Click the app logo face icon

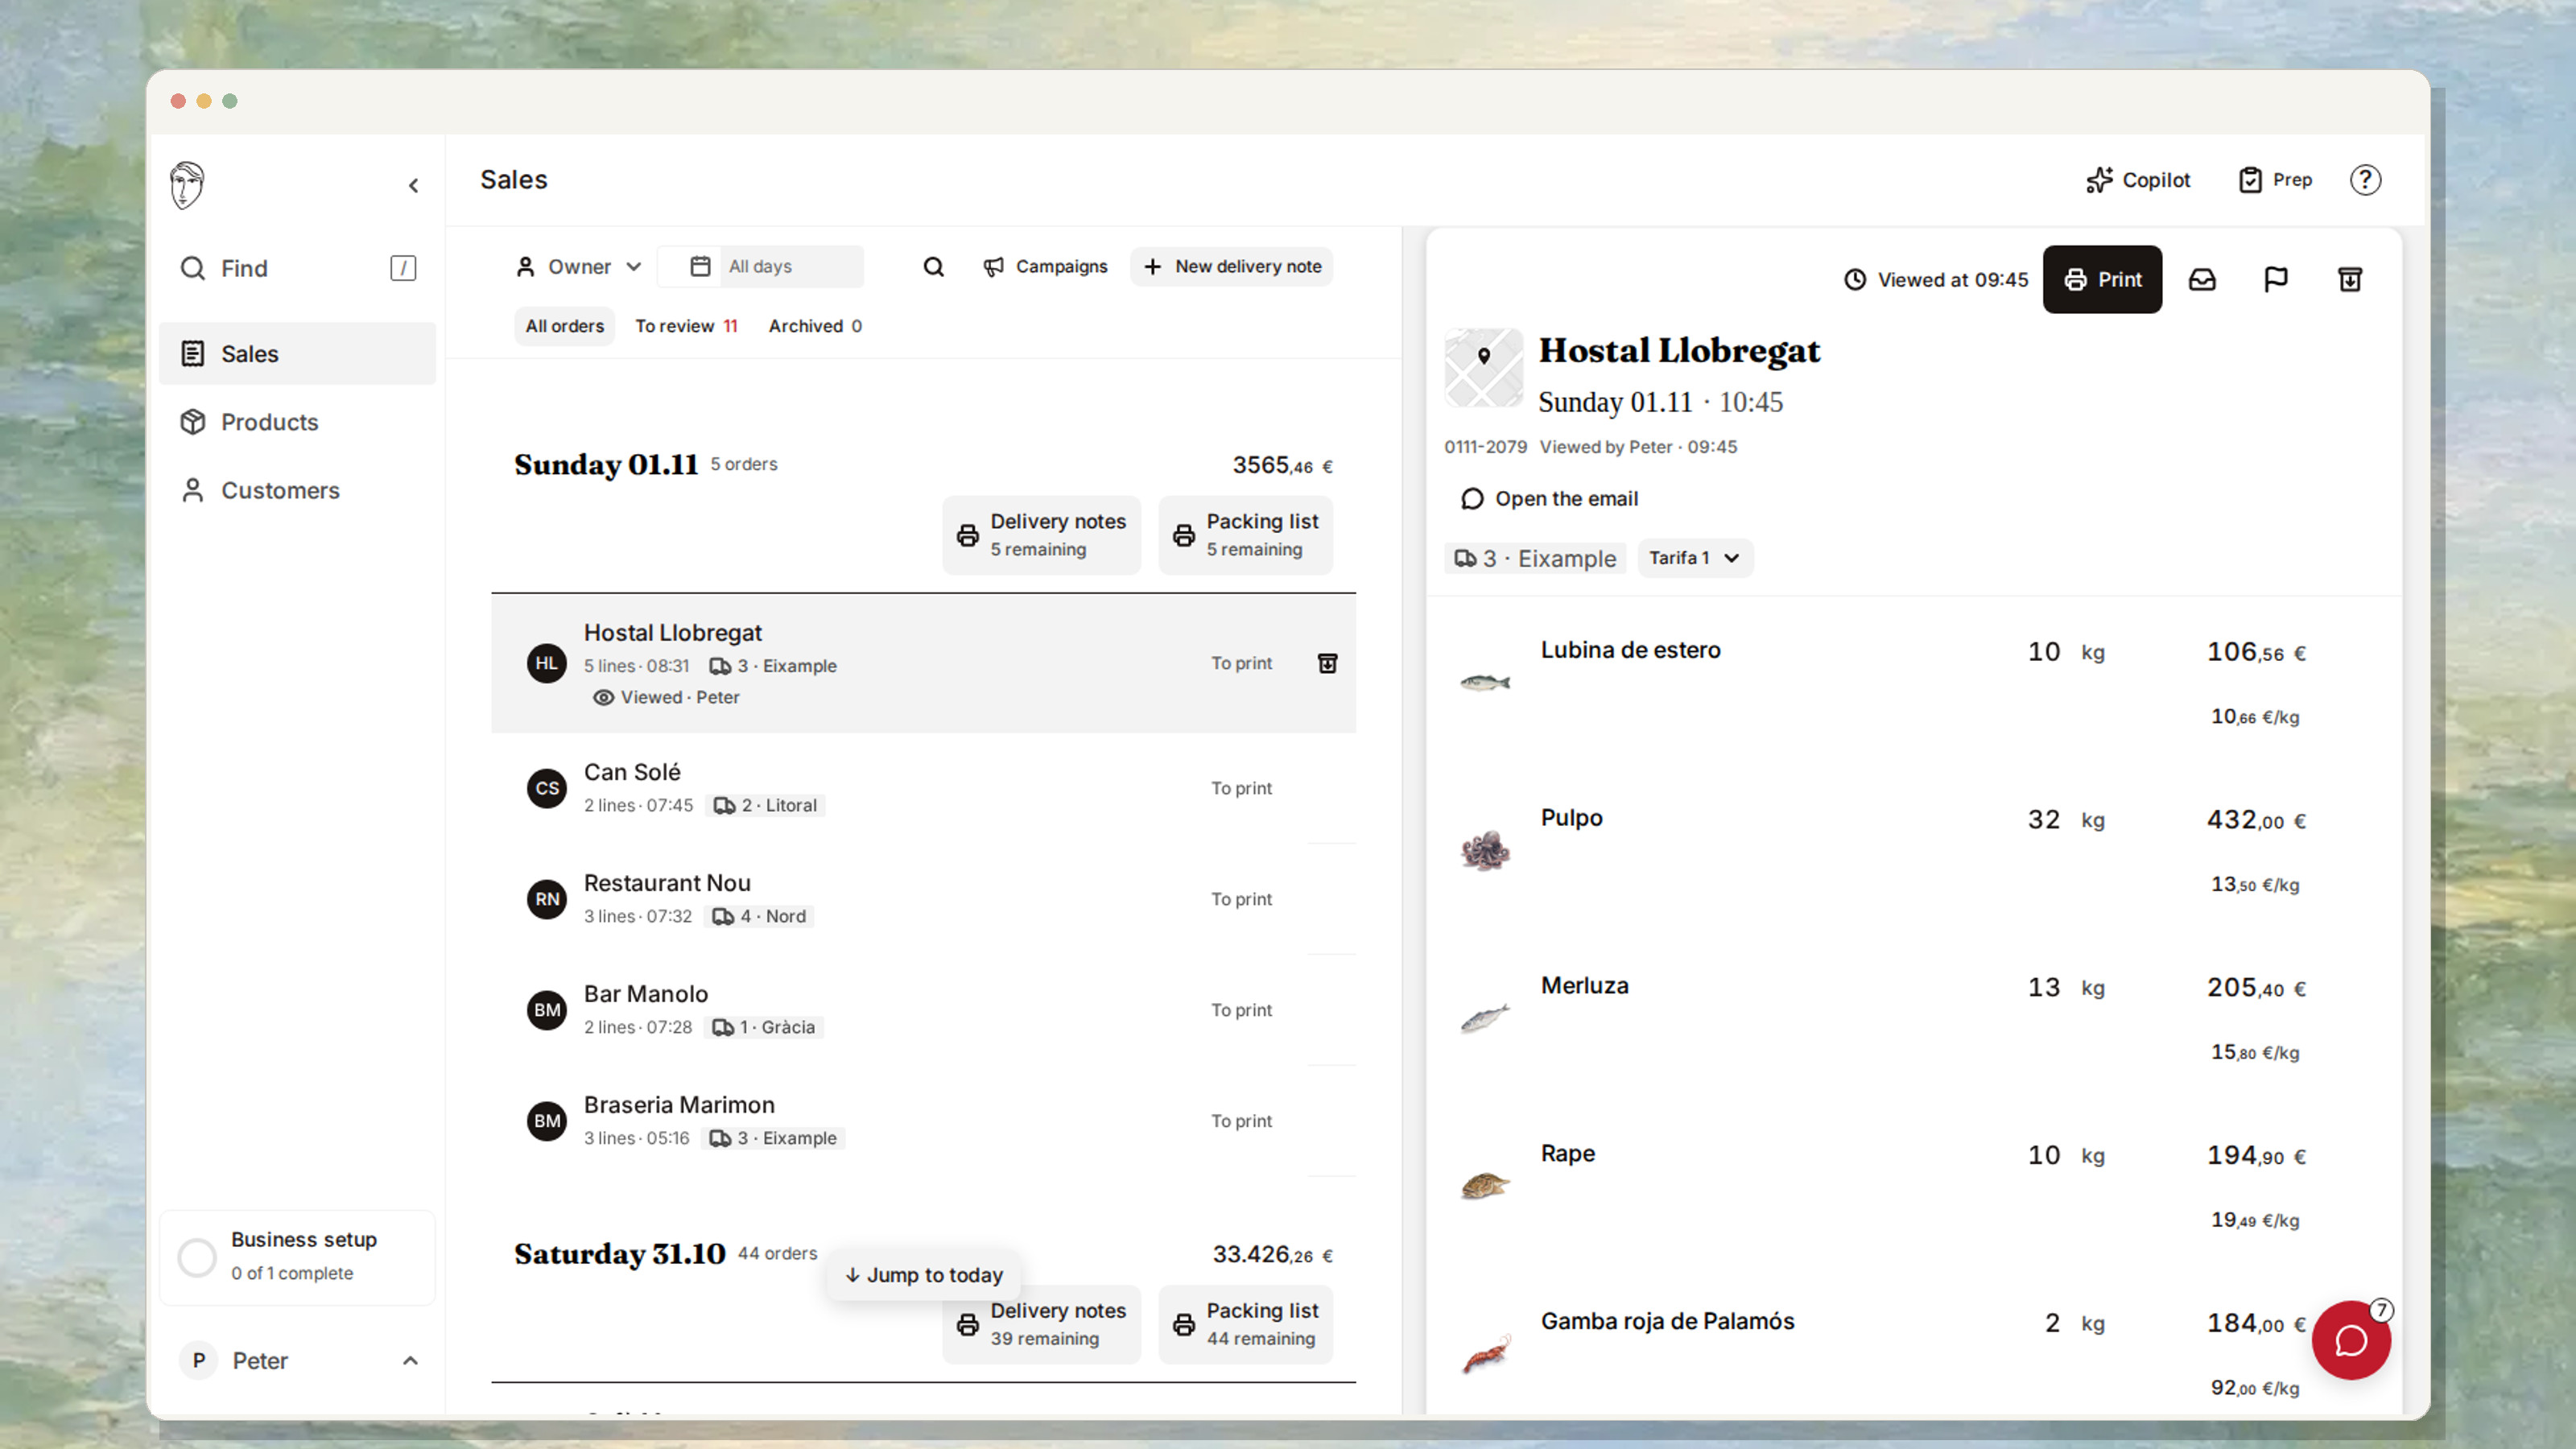(x=187, y=185)
